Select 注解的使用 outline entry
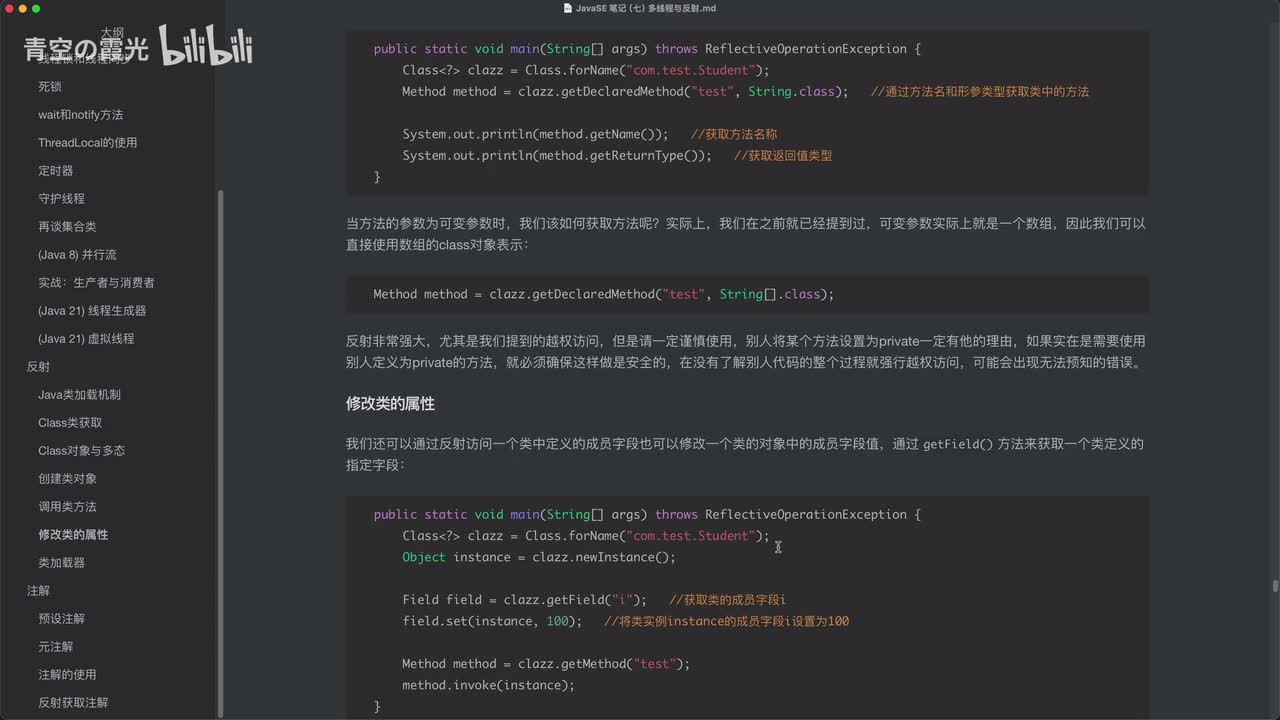The width and height of the screenshot is (1280, 720). pyautogui.click(x=68, y=675)
